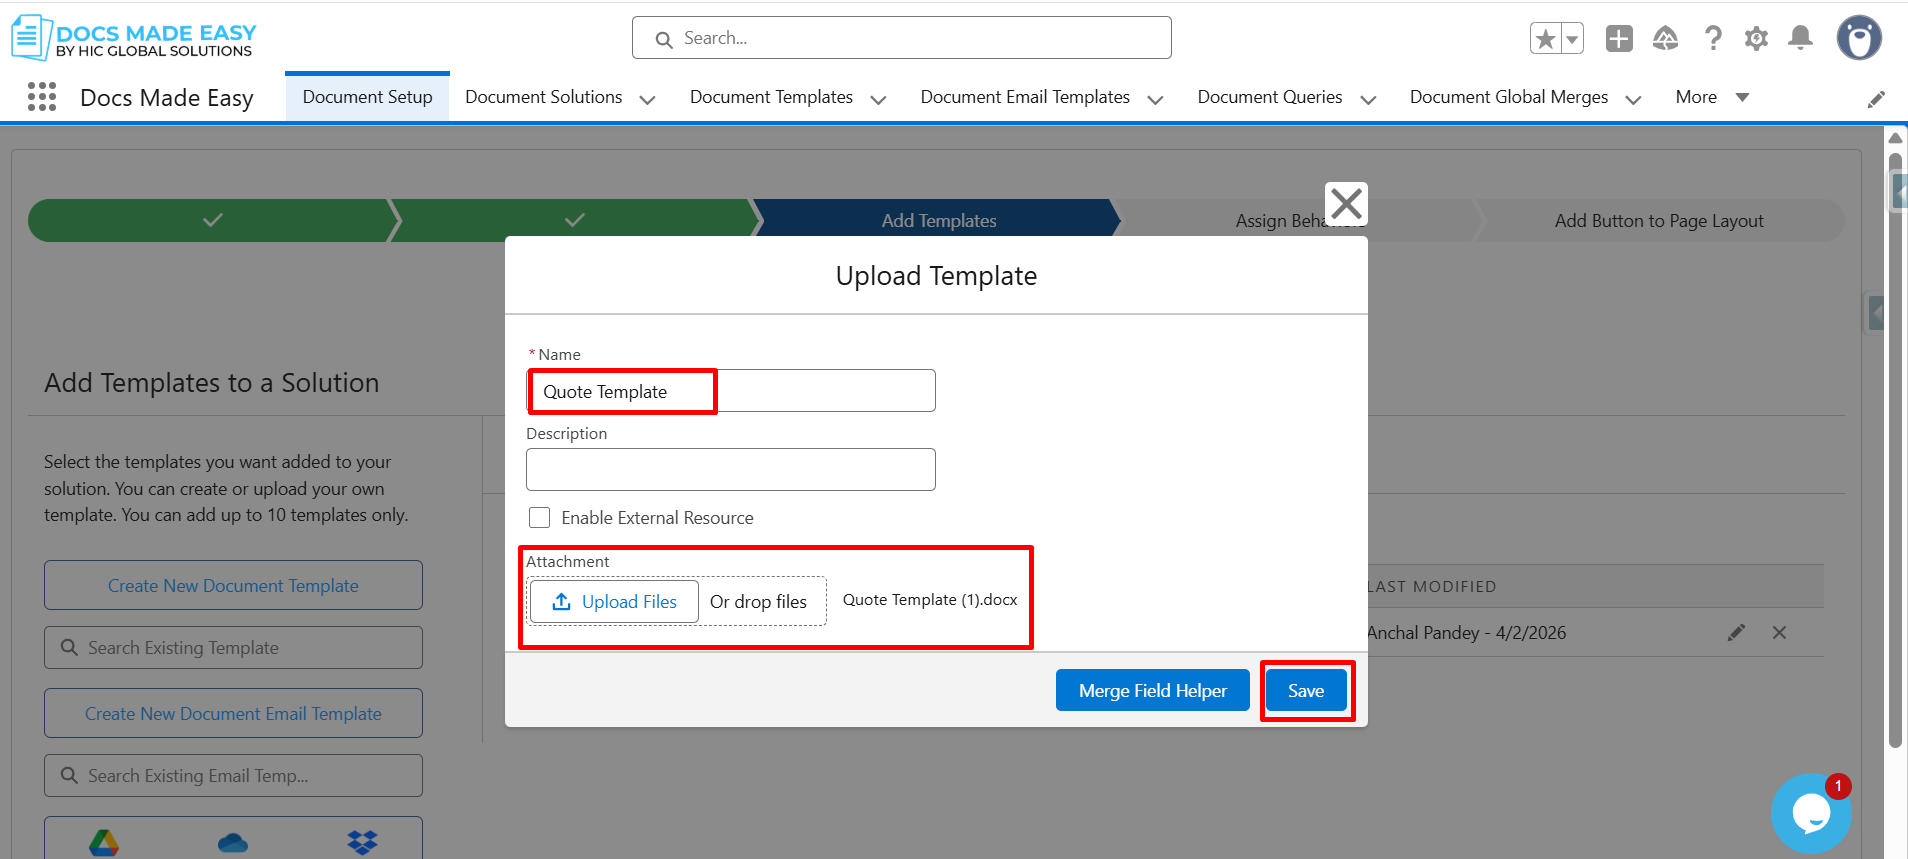This screenshot has height=859, width=1908.
Task: Click into the Description input field
Action: coord(730,470)
